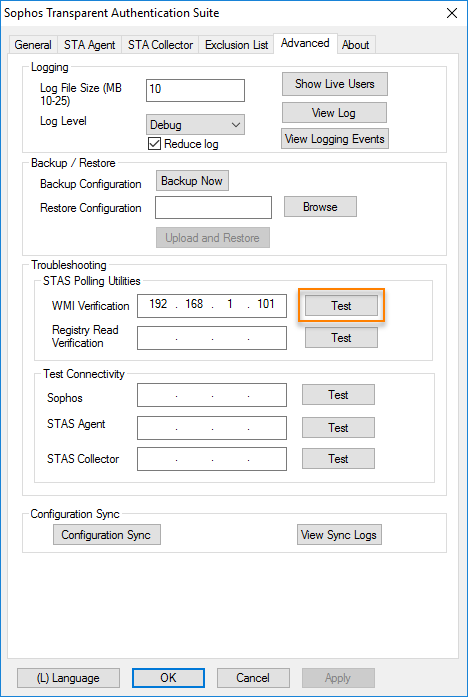Image resolution: width=468 pixels, height=697 pixels.
Task: Go to the Exclusion List tab
Action: point(236,45)
